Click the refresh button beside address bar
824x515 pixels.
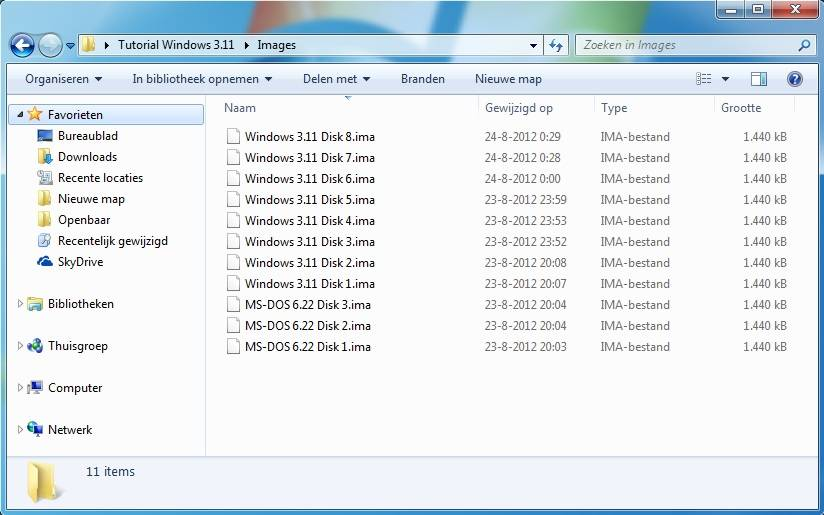[557, 45]
